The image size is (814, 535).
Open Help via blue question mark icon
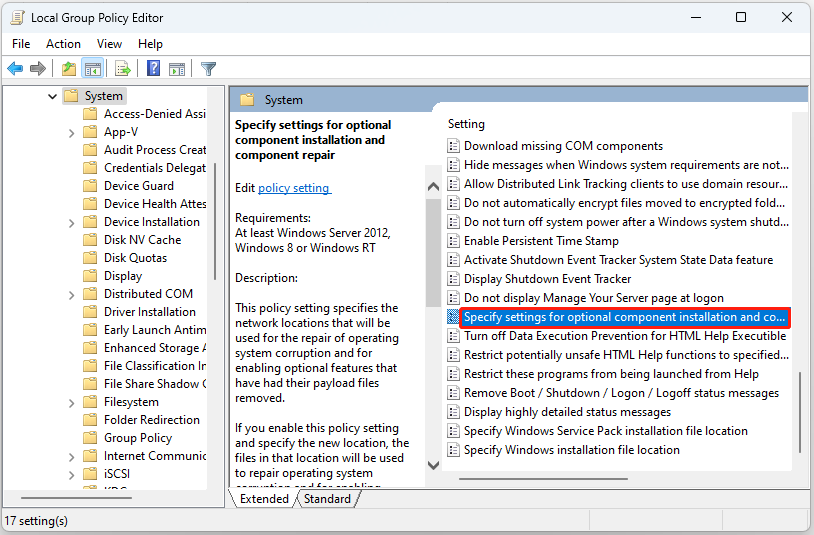[153, 68]
